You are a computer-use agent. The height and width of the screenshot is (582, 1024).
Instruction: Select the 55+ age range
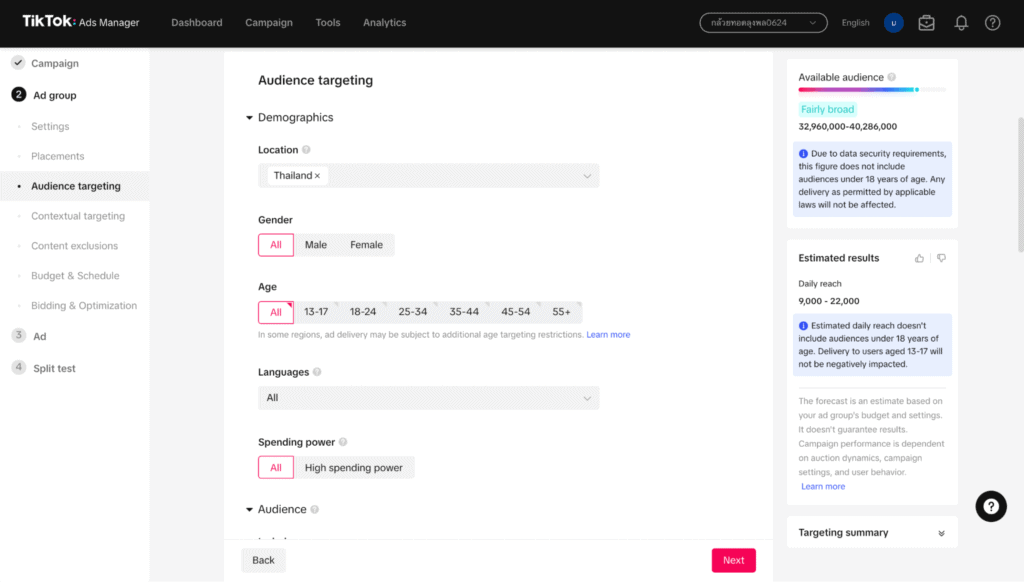(x=561, y=312)
